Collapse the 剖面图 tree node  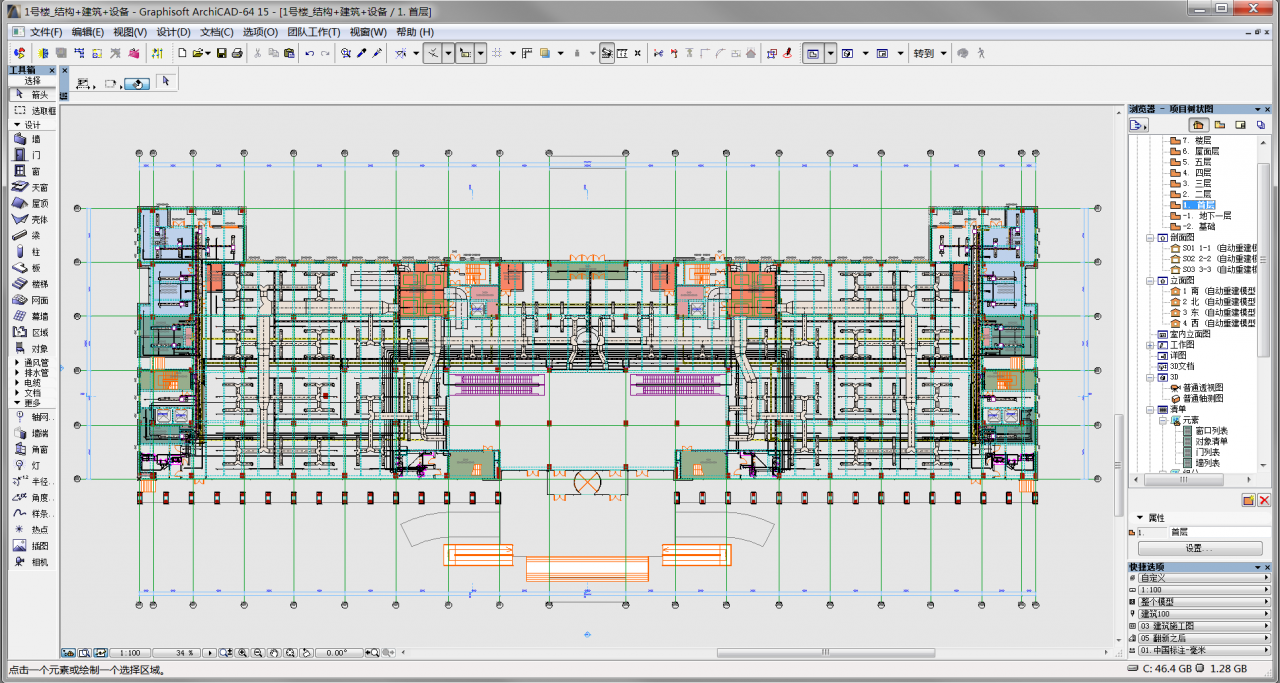coord(1150,238)
